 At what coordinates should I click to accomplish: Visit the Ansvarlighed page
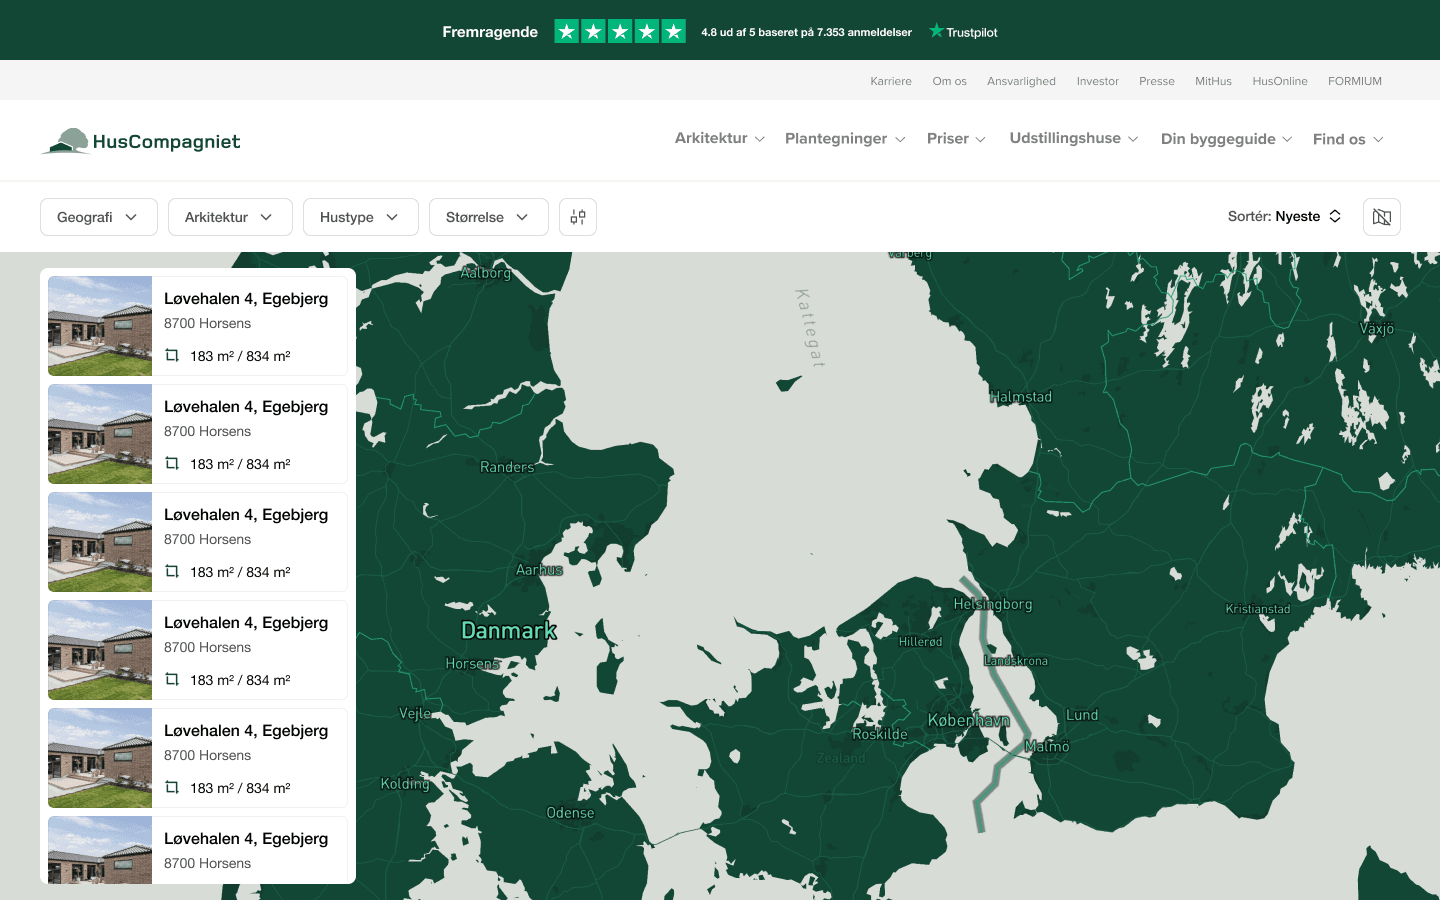(1021, 81)
